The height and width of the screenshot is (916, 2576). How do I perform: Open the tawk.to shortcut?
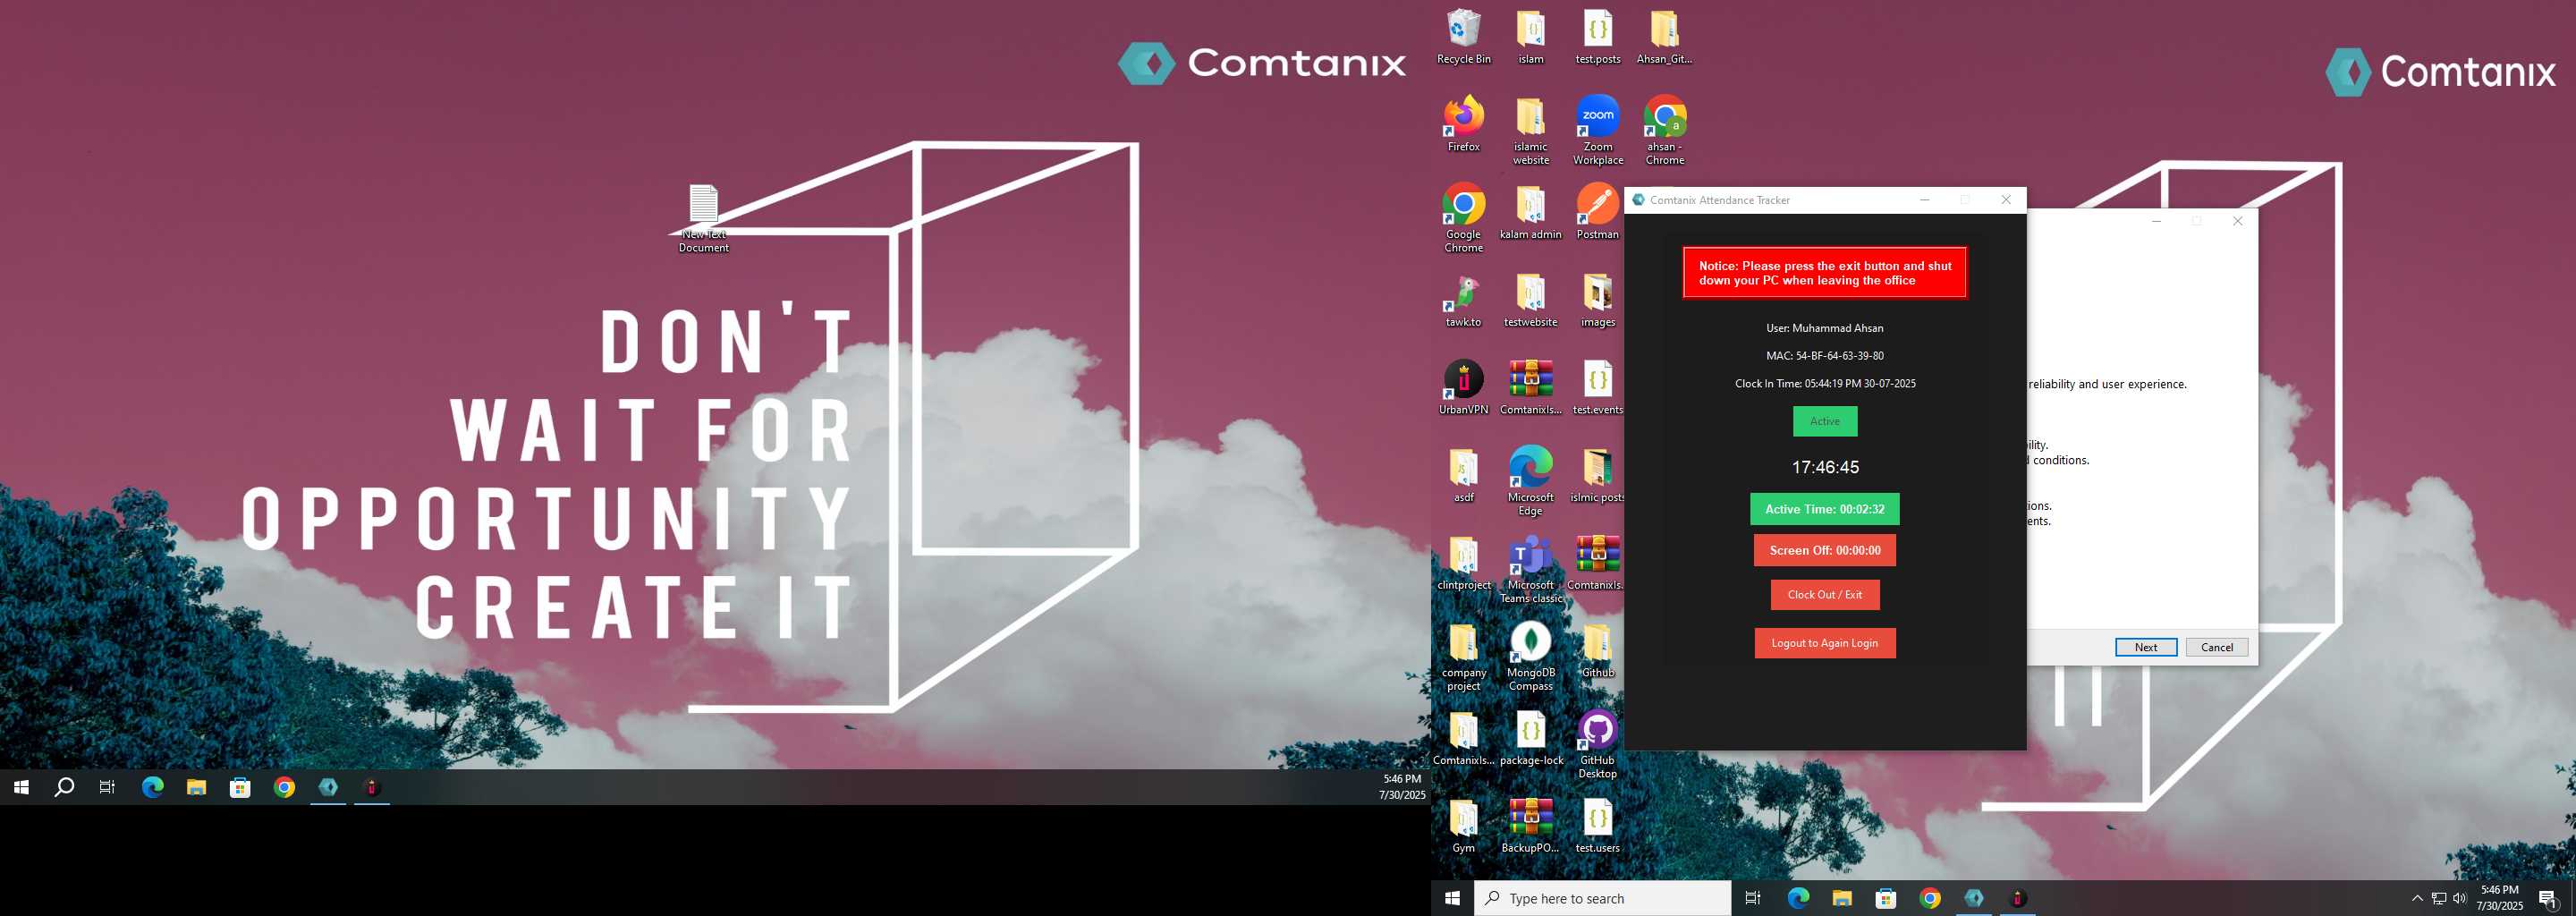point(1463,300)
